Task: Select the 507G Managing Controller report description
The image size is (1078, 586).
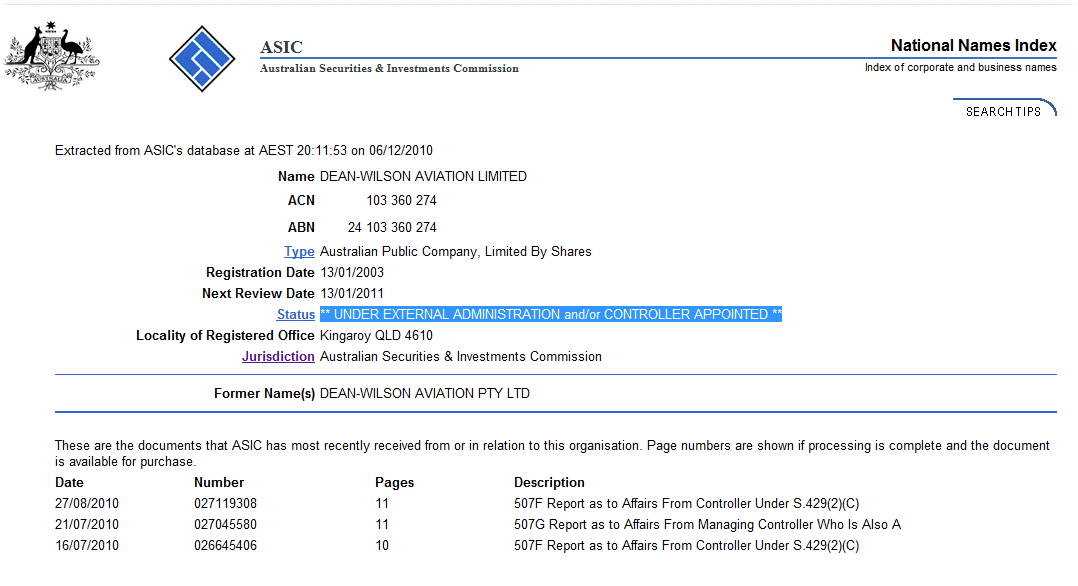Action: (707, 525)
